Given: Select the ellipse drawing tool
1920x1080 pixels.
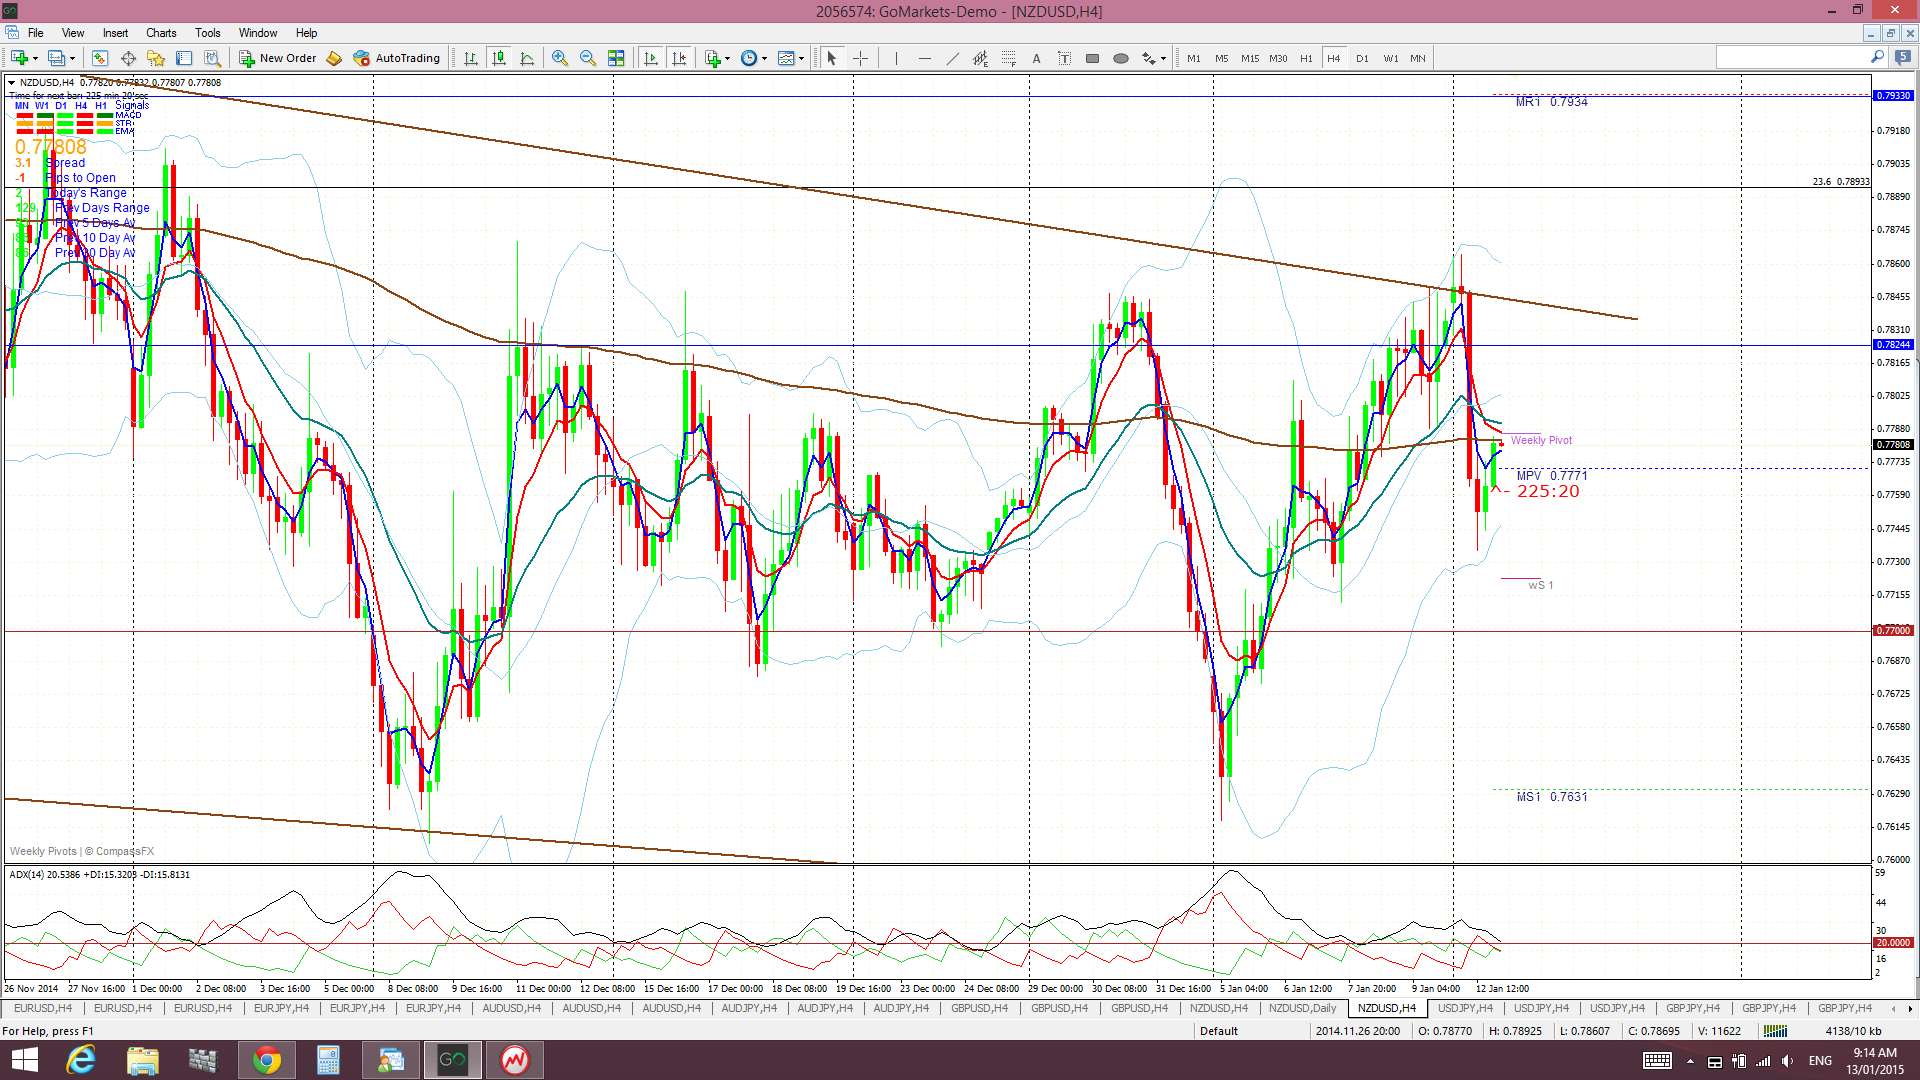Looking at the screenshot, I should pyautogui.click(x=1121, y=58).
